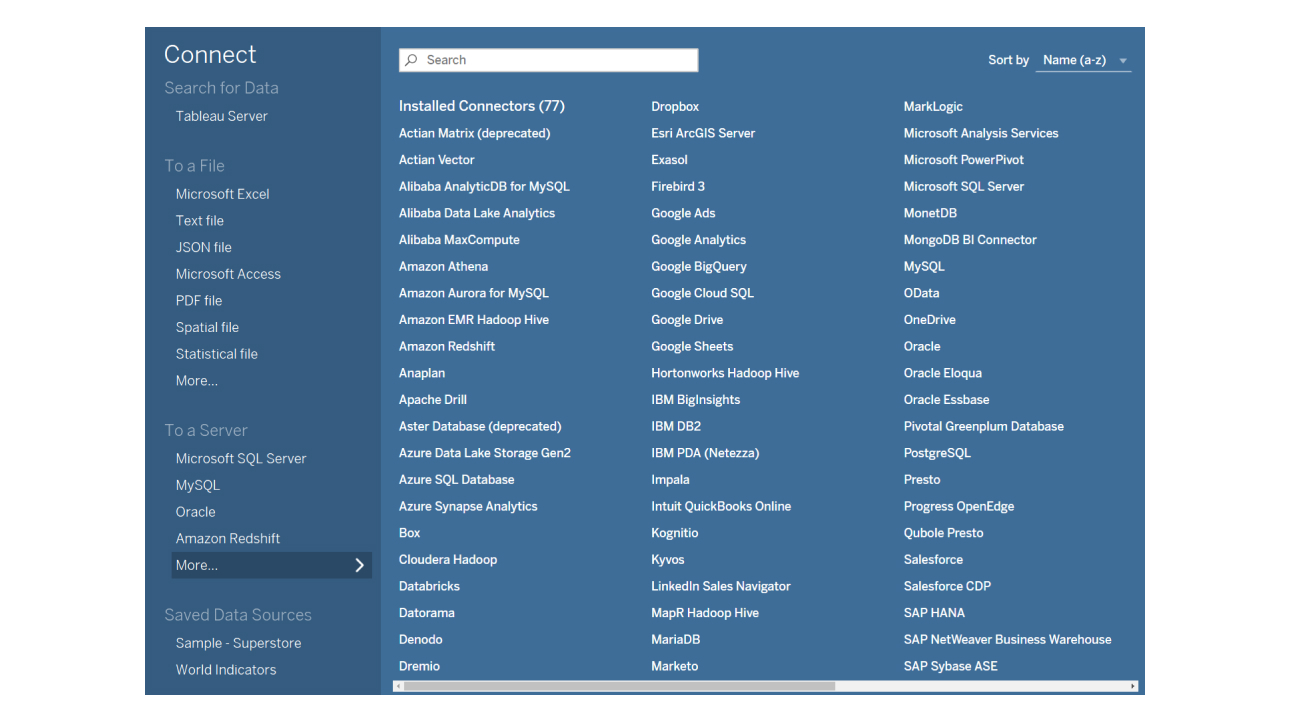Choose Amazon Athena connector
This screenshot has width=1290, height=721.
pos(444,267)
